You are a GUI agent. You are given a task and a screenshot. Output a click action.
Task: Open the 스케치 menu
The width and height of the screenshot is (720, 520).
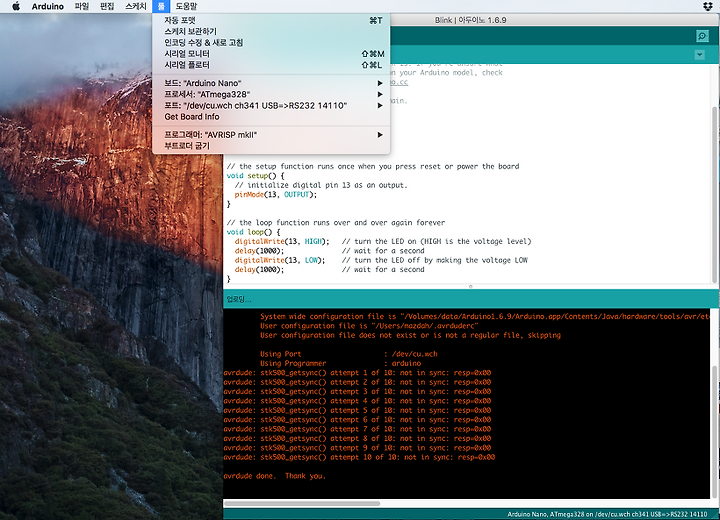click(x=135, y=6)
